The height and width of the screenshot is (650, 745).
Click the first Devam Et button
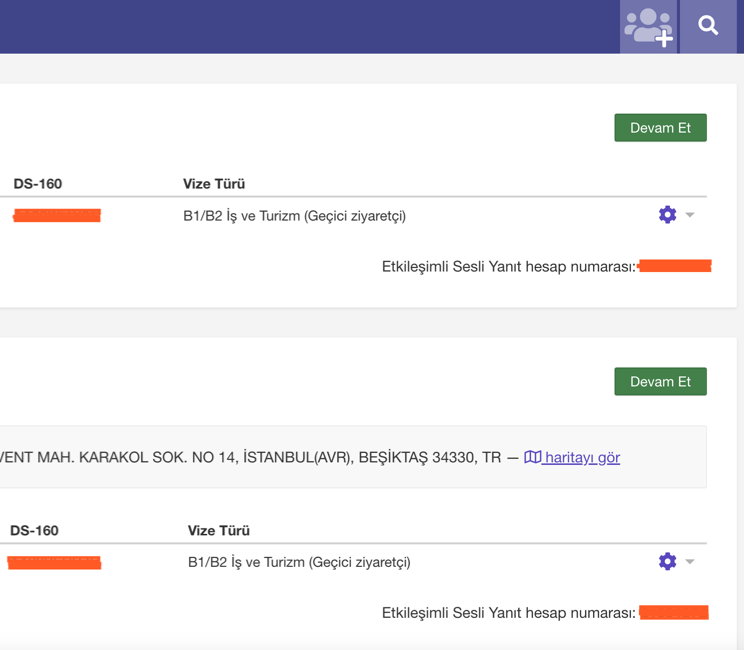pyautogui.click(x=660, y=128)
